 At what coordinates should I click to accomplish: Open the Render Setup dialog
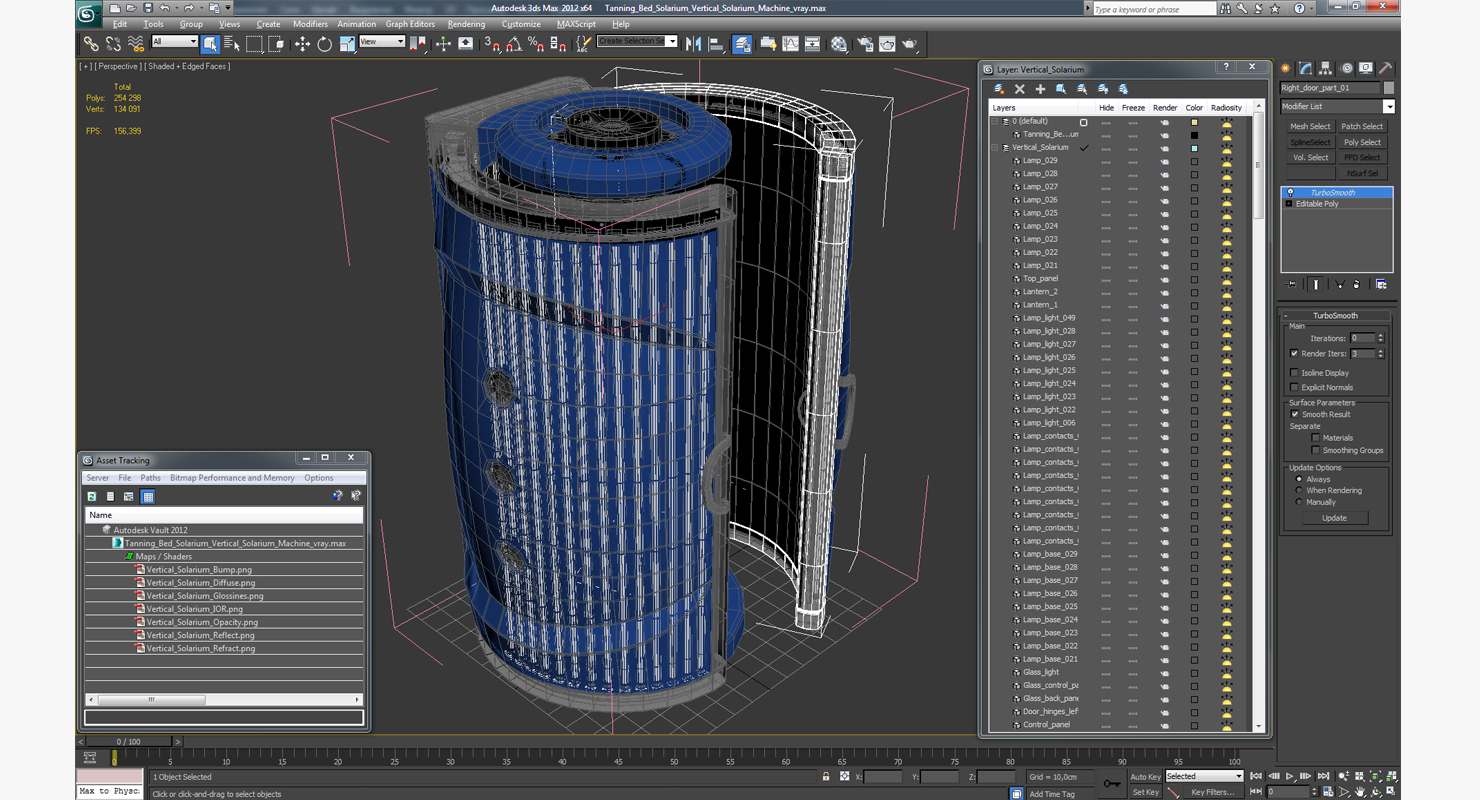[x=864, y=44]
